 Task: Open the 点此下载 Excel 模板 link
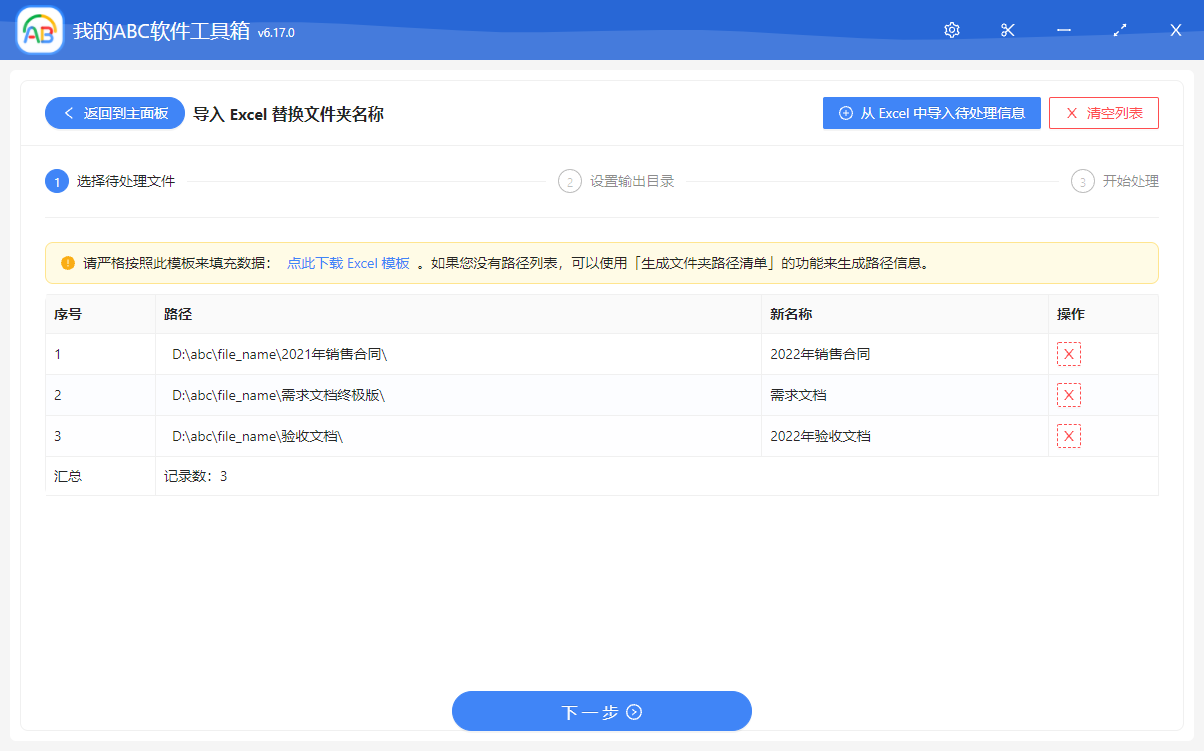[348, 263]
